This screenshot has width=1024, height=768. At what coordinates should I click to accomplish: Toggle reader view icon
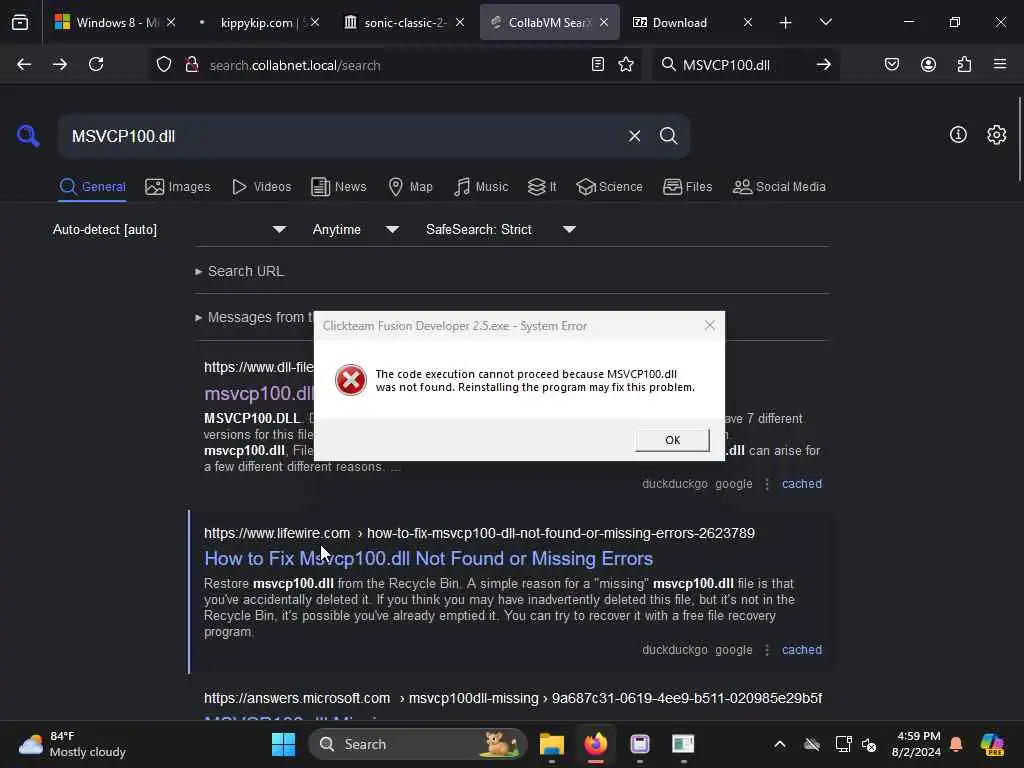598,64
